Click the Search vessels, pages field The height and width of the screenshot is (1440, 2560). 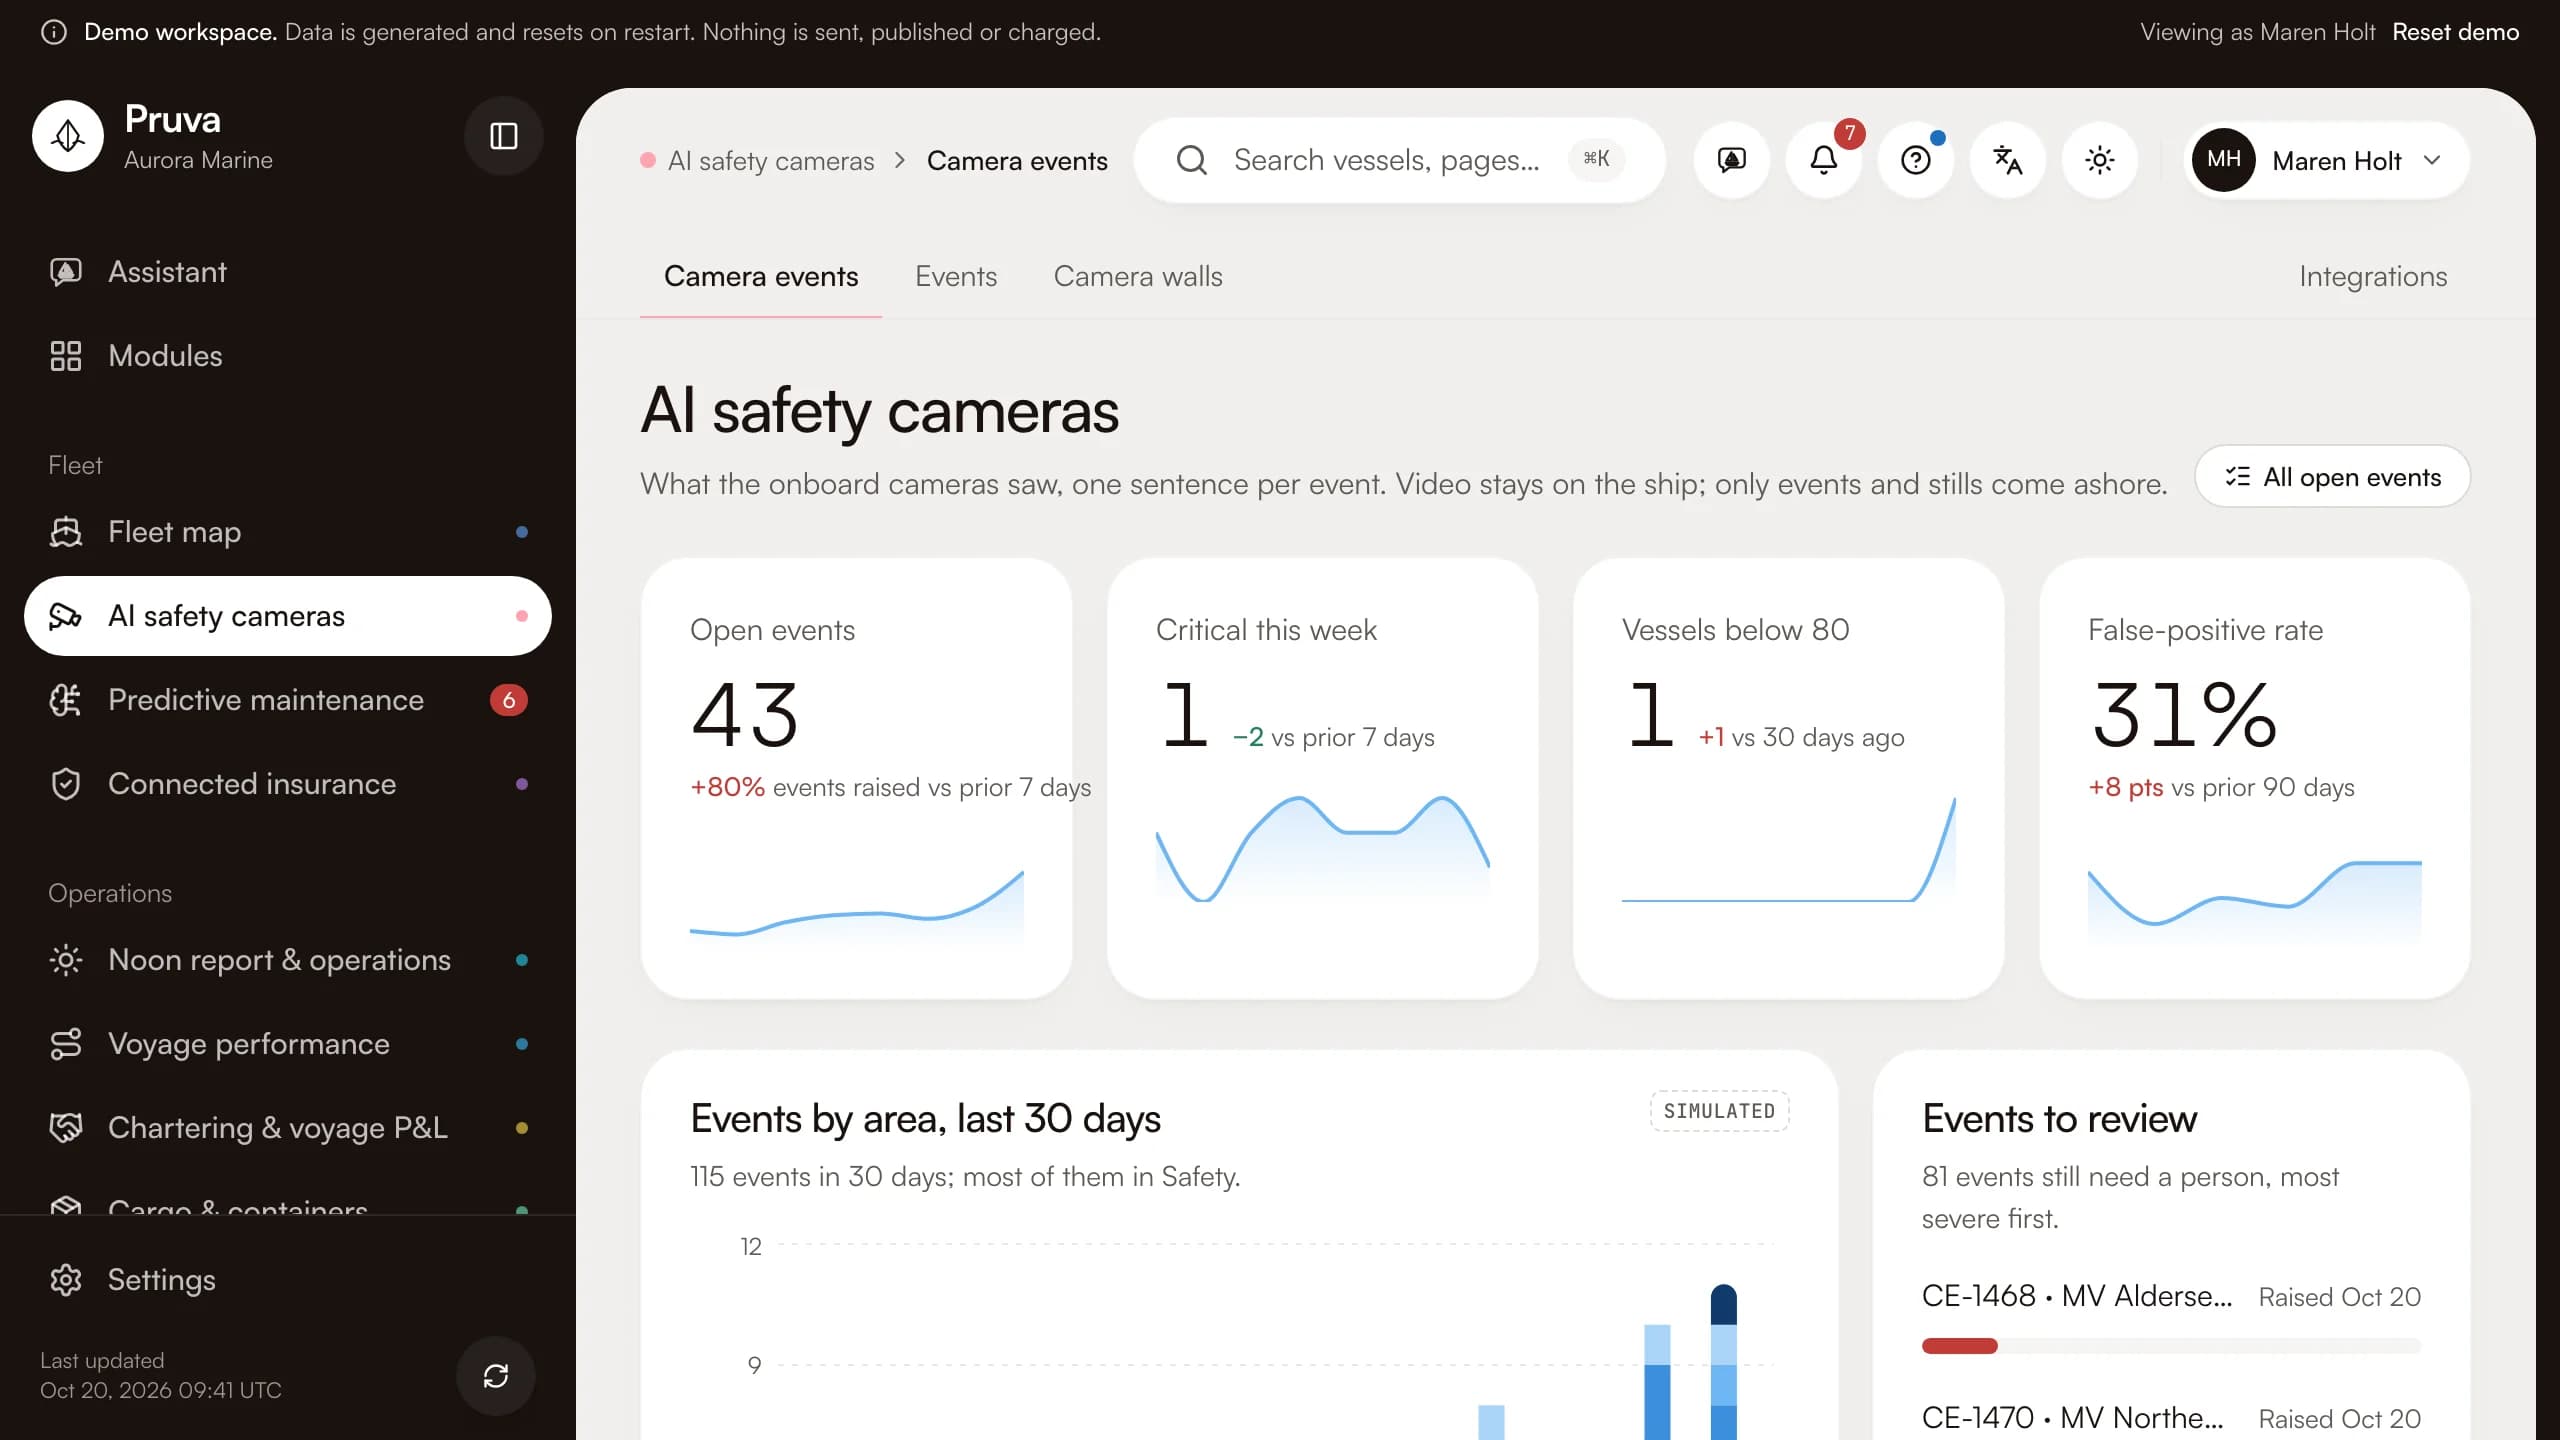1399,160
